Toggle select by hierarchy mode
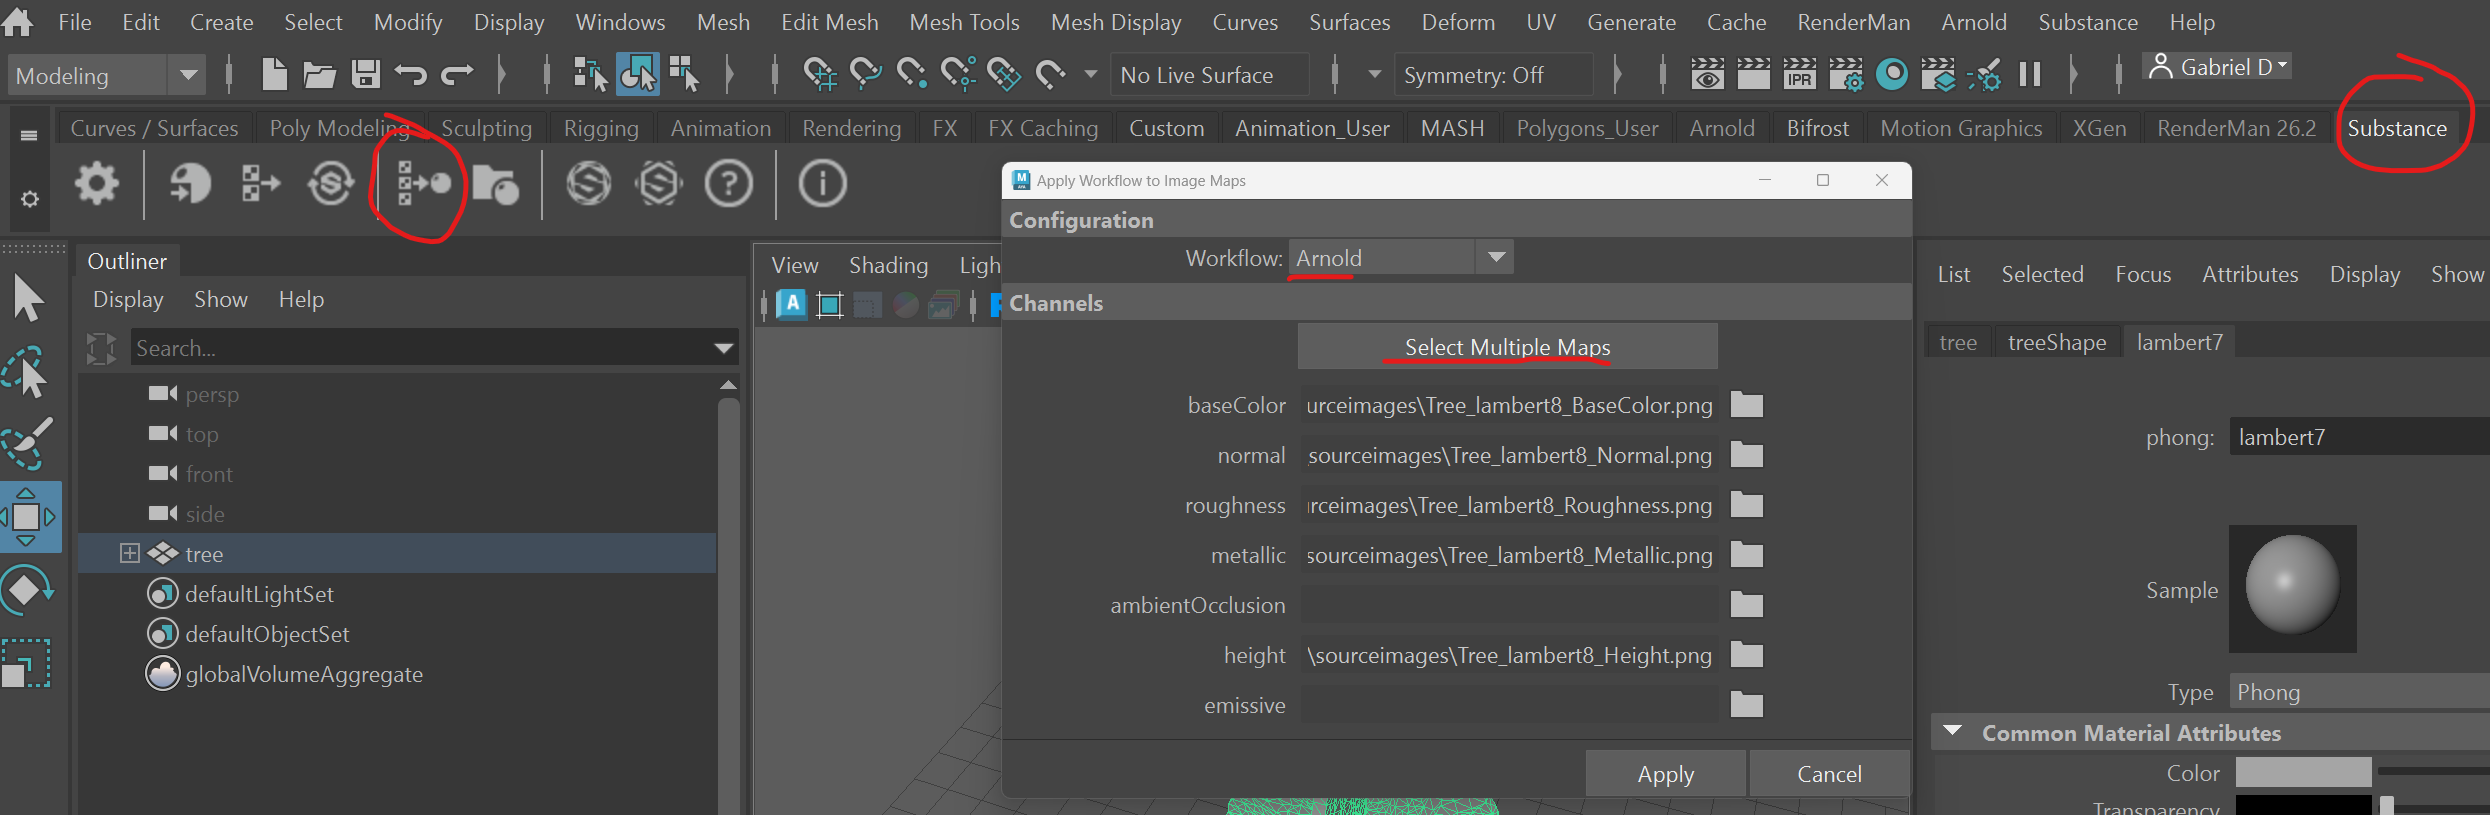The height and width of the screenshot is (815, 2490). [x=590, y=74]
